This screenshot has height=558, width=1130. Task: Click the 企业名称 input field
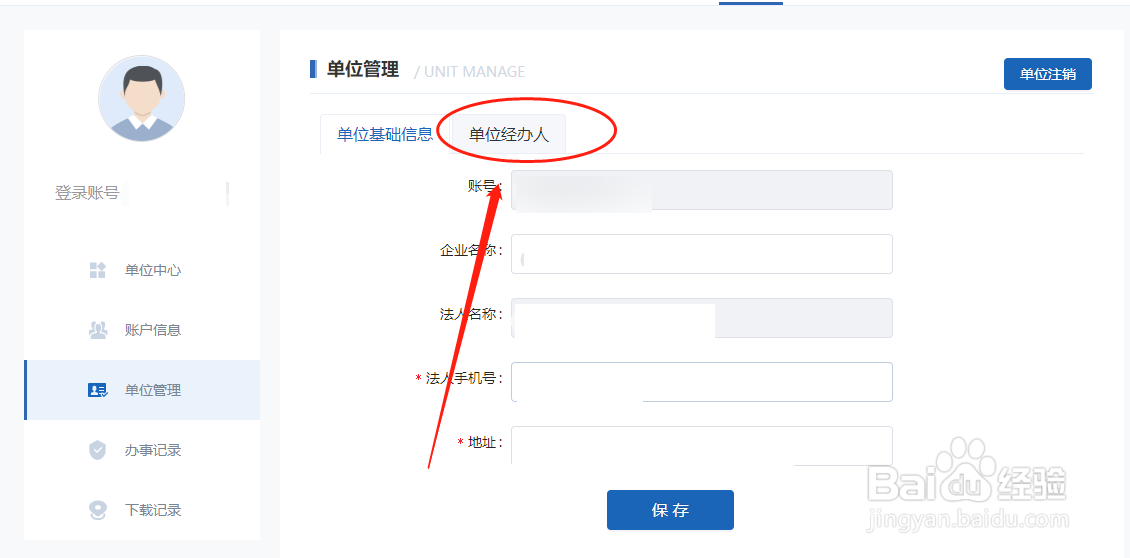click(x=702, y=254)
